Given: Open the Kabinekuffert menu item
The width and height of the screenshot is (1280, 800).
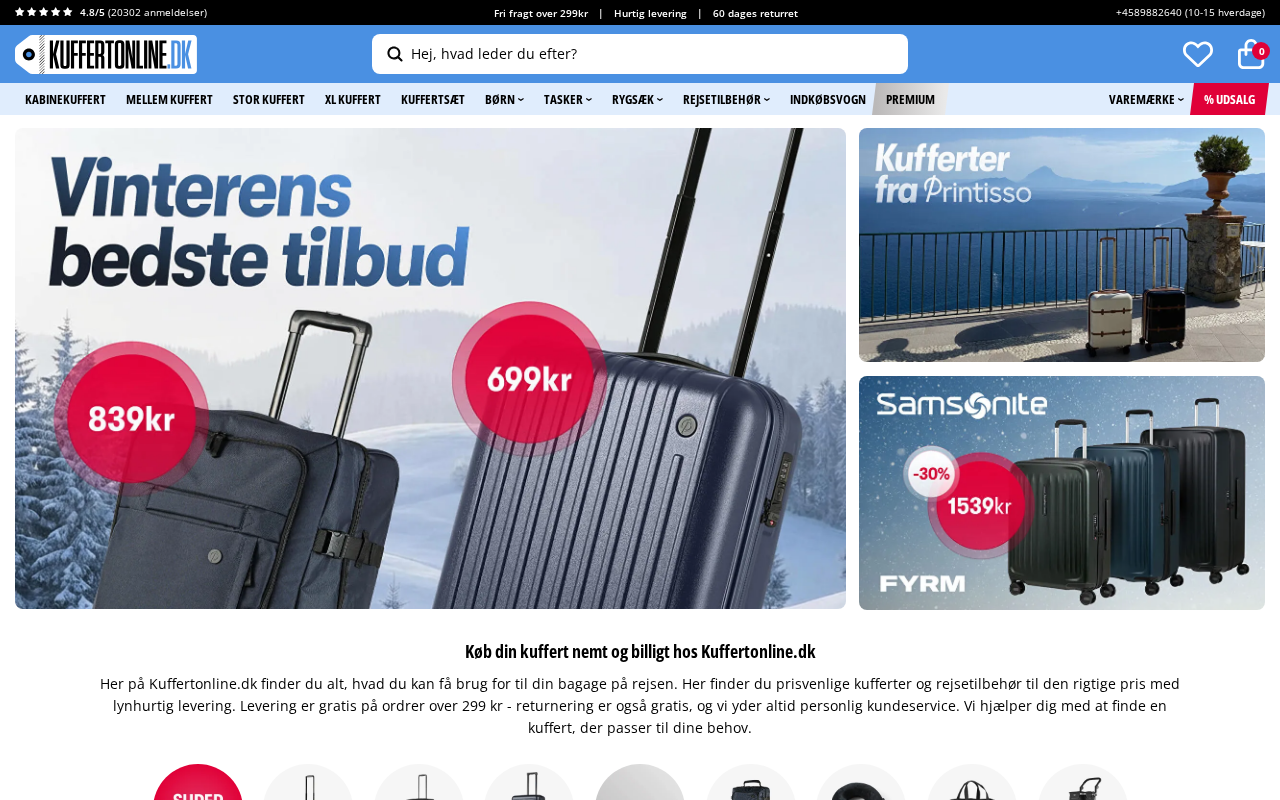Looking at the screenshot, I should [x=65, y=99].
